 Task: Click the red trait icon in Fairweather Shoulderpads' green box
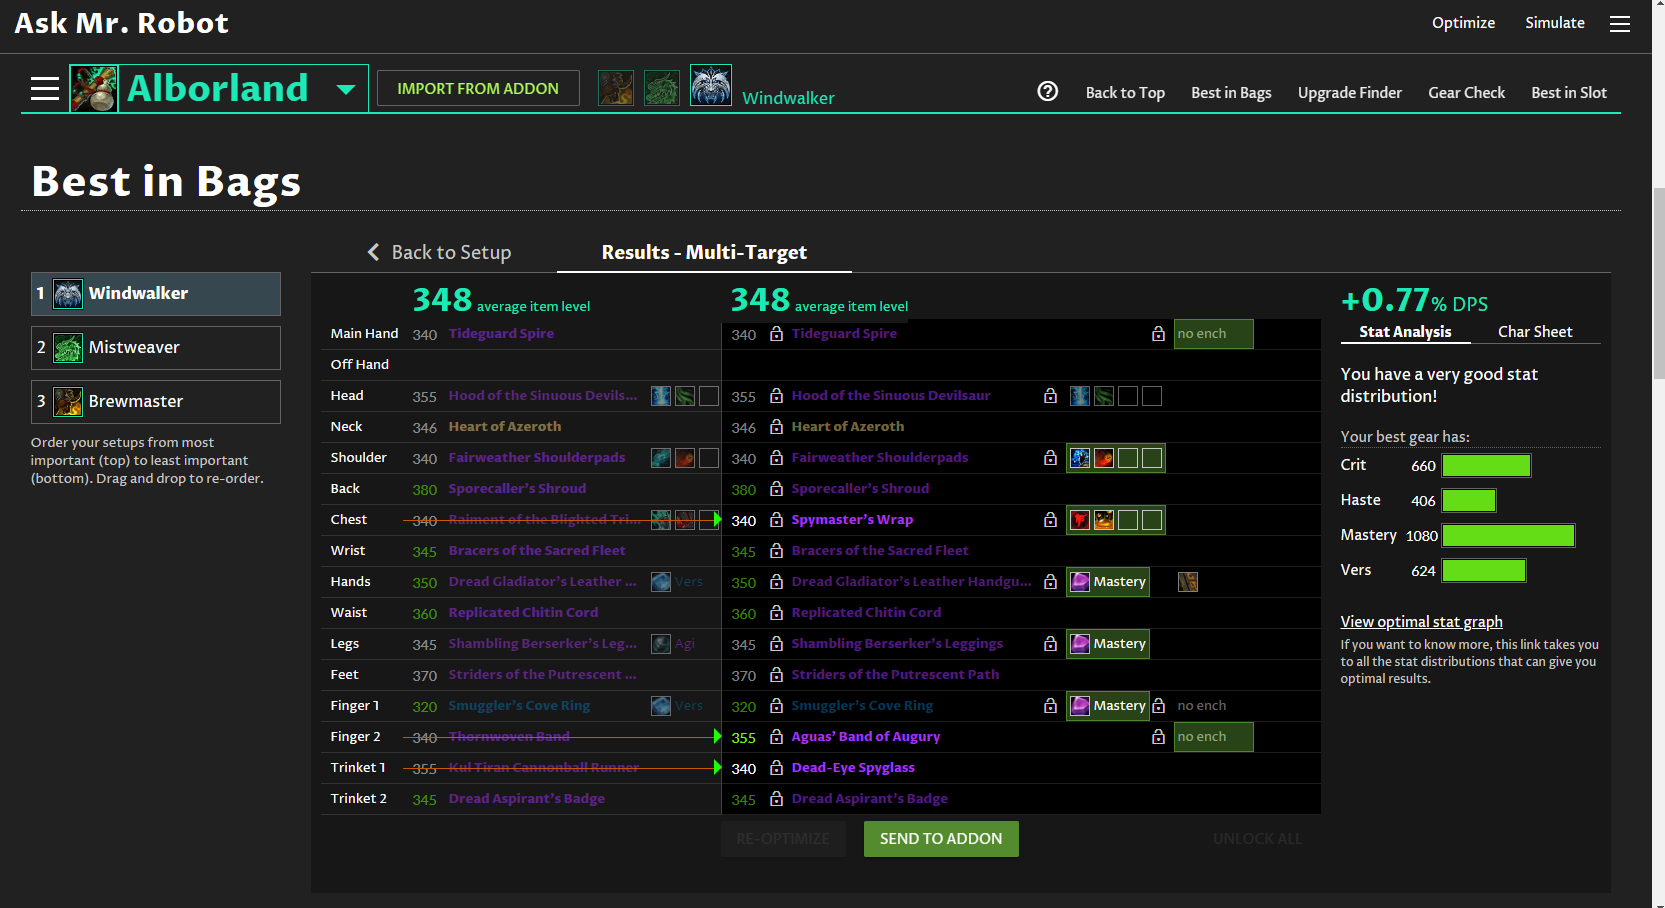(1104, 458)
